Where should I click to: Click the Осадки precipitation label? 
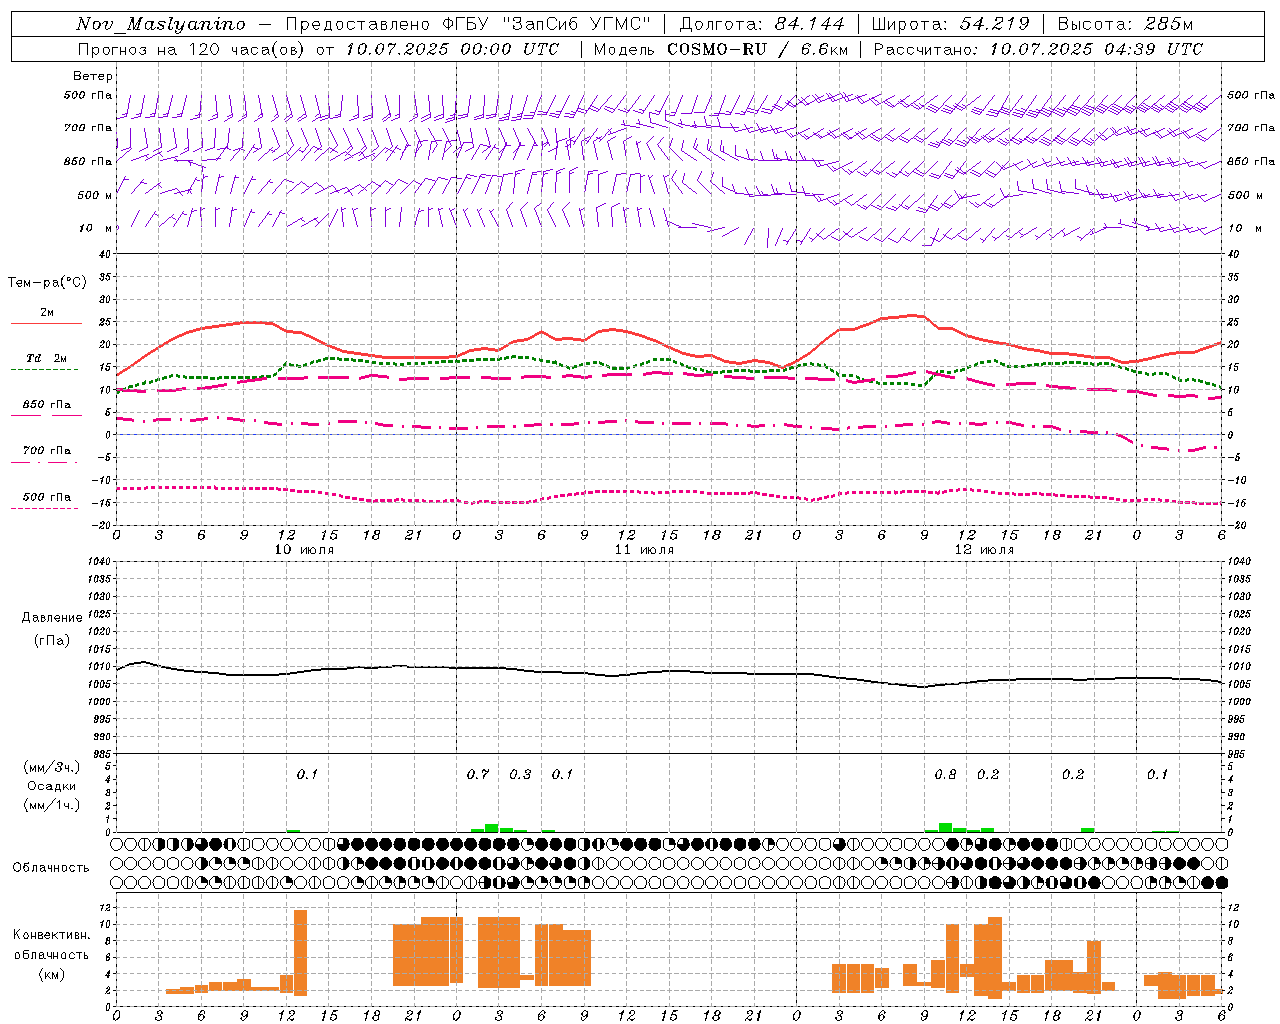(51, 787)
